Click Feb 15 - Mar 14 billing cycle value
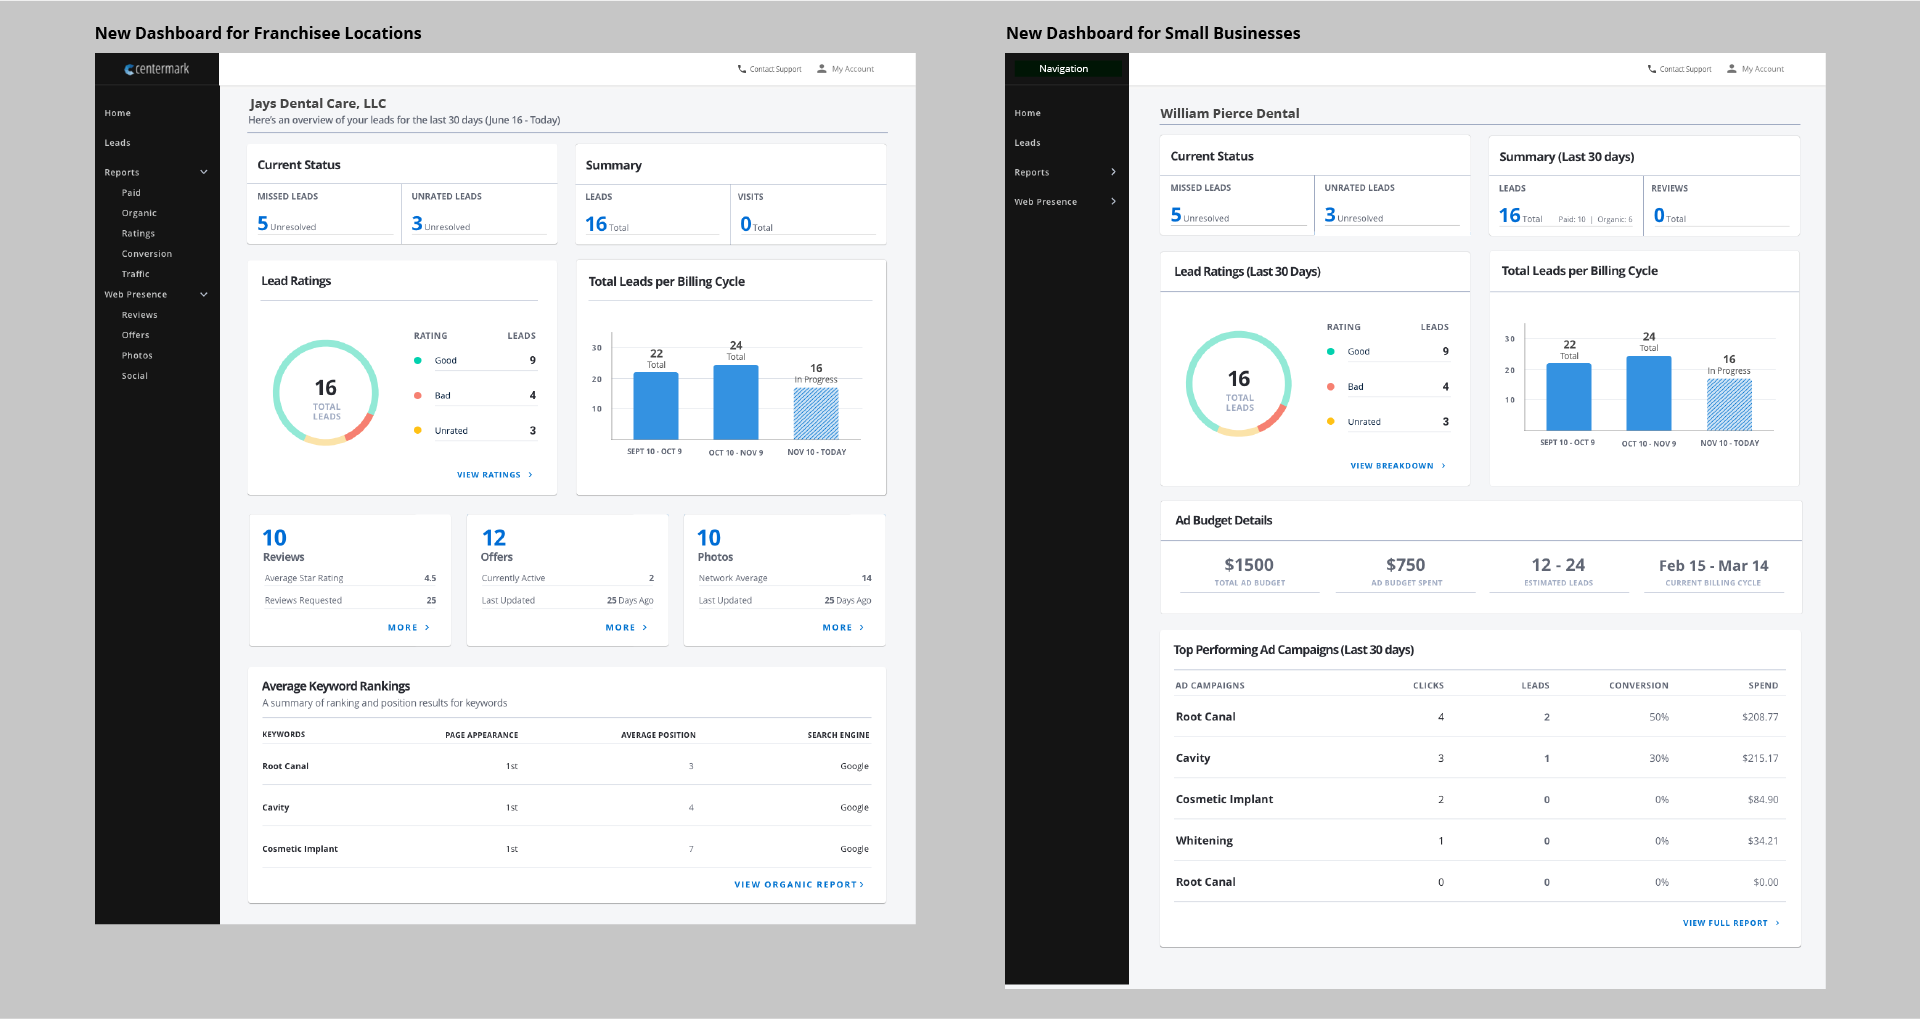The width and height of the screenshot is (1920, 1019). [x=1713, y=566]
